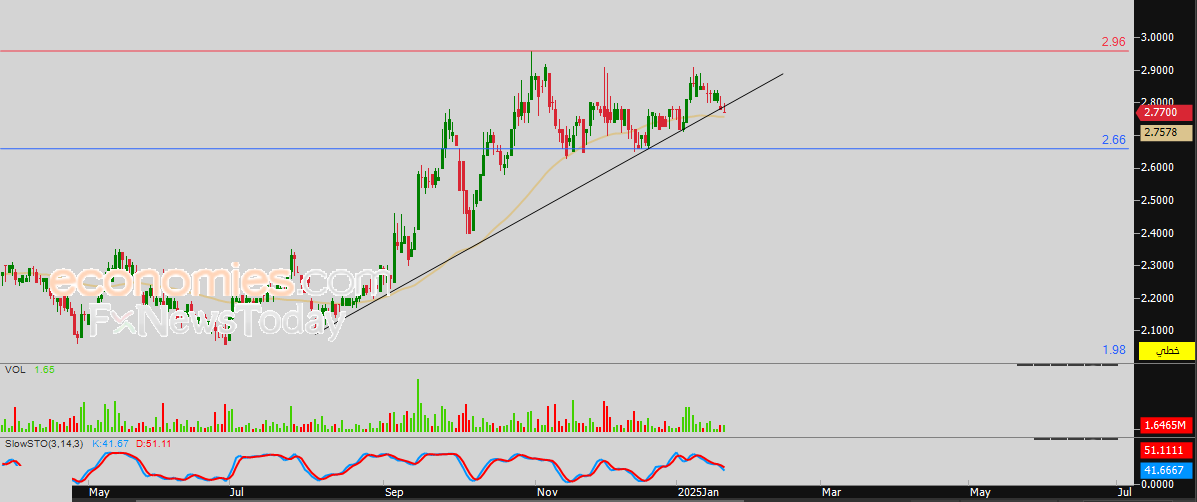The height and width of the screenshot is (502, 1197).
Task: Click the K:41.67 value in stochastic header
Action: tap(111, 443)
